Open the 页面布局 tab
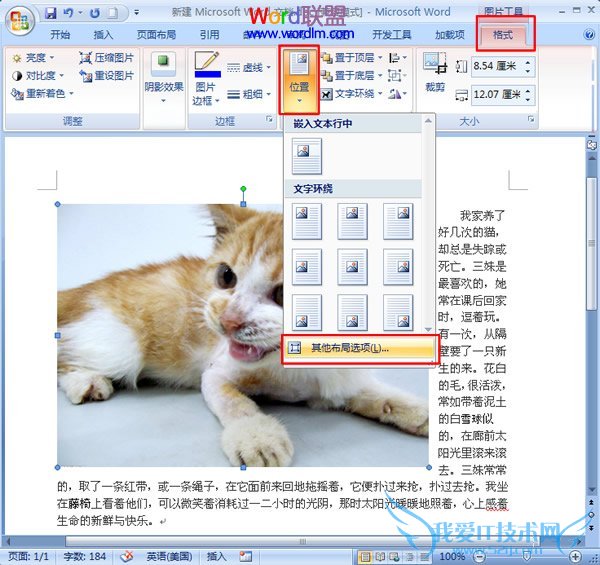The width and height of the screenshot is (600, 565). pos(157,35)
